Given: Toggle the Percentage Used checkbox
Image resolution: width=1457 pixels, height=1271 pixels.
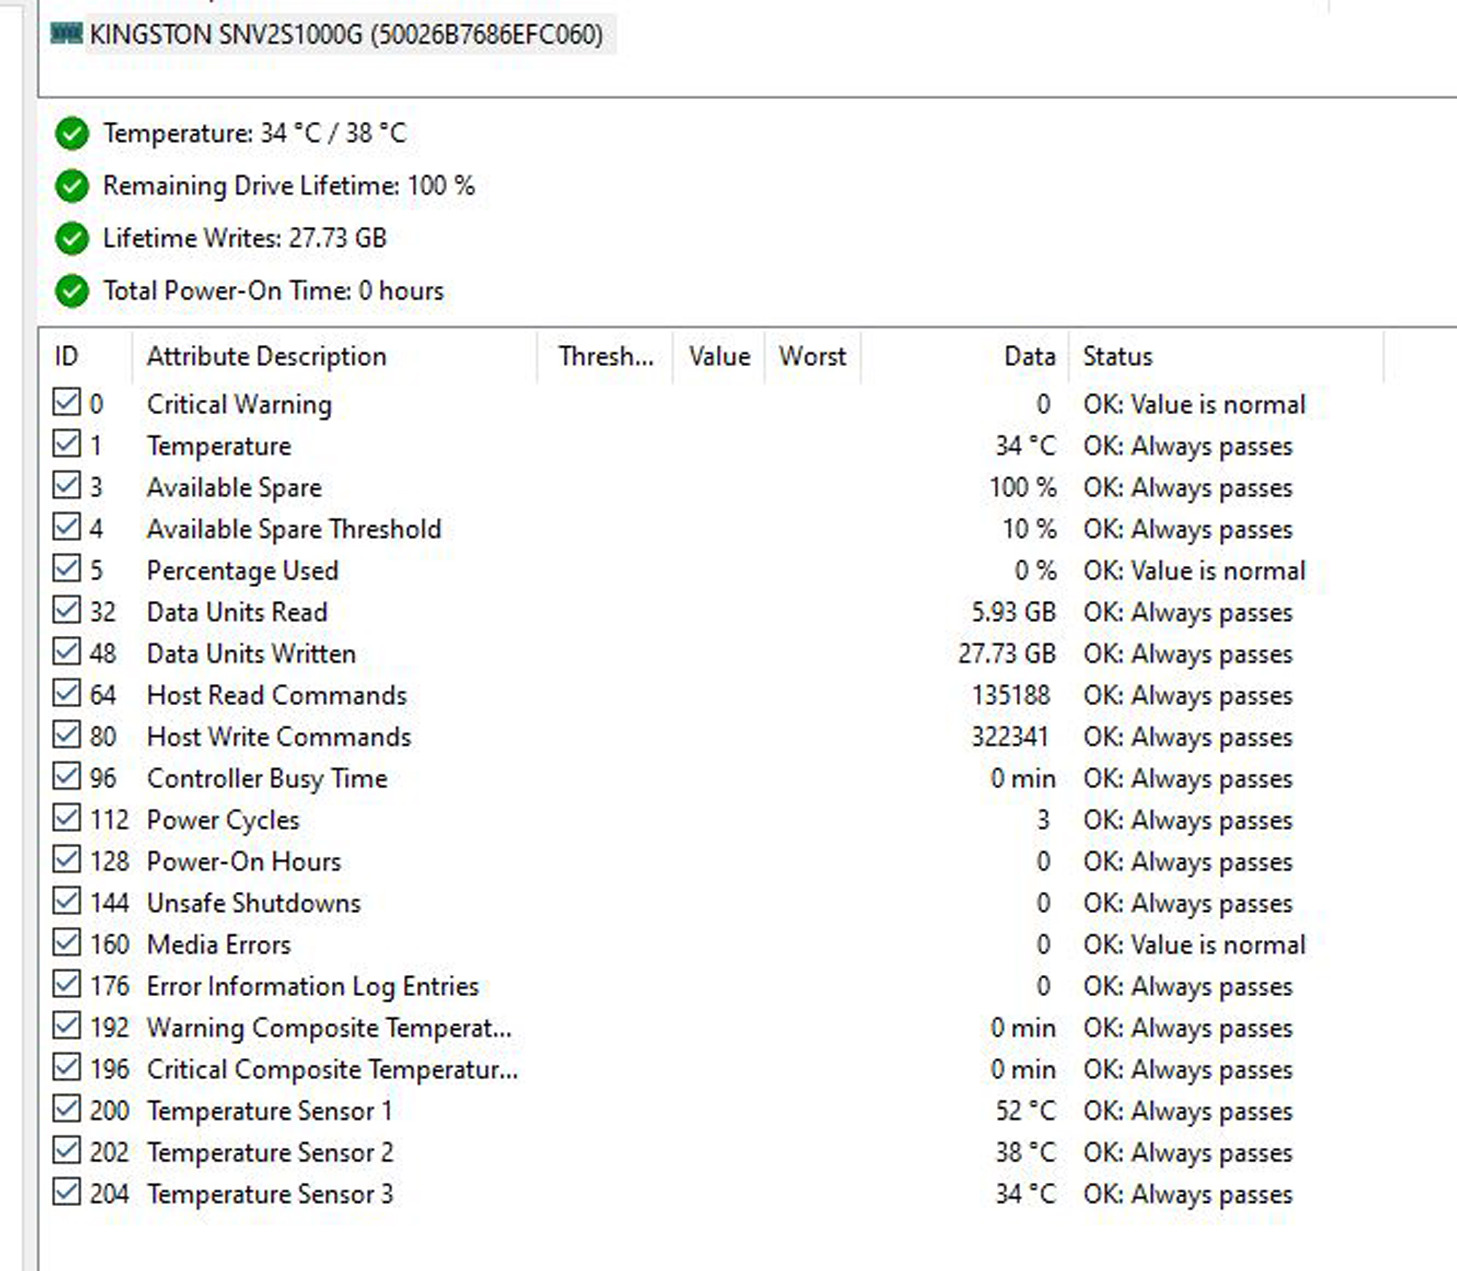Looking at the screenshot, I should (x=67, y=569).
